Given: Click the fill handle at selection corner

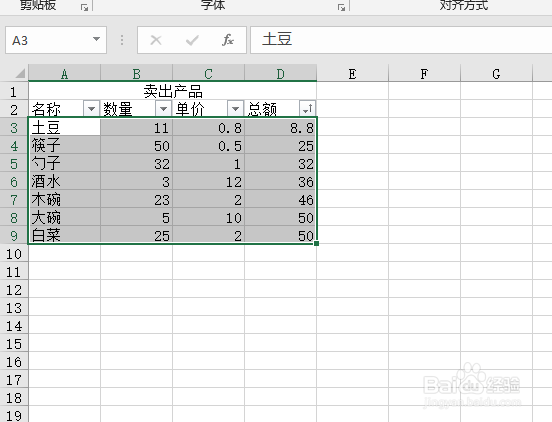Looking at the screenshot, I should tap(316, 244).
